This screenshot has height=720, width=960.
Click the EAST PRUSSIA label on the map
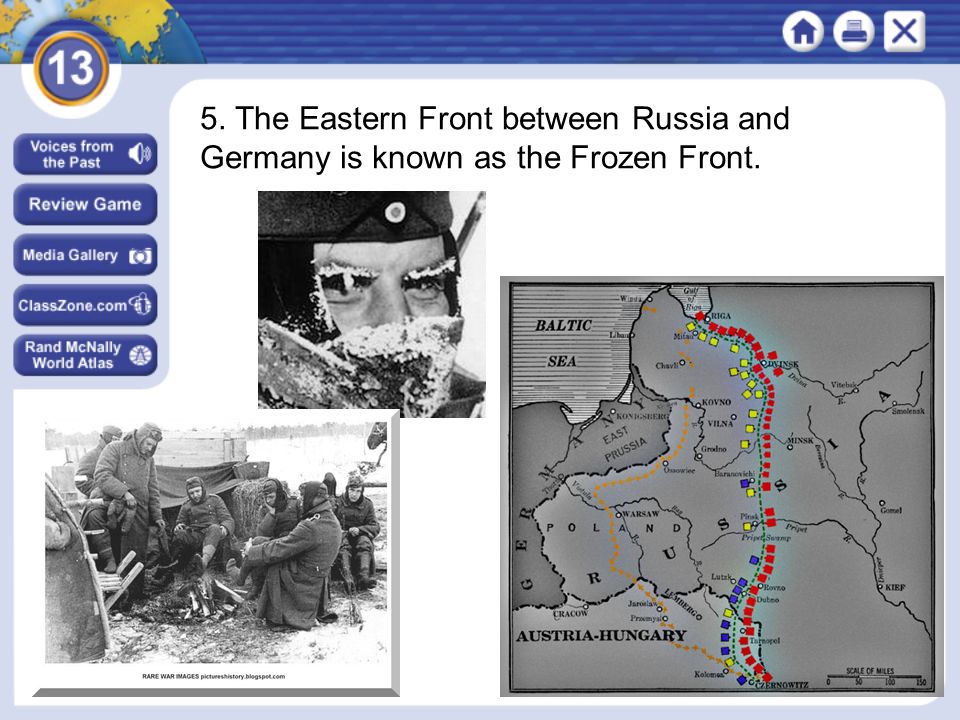624,442
